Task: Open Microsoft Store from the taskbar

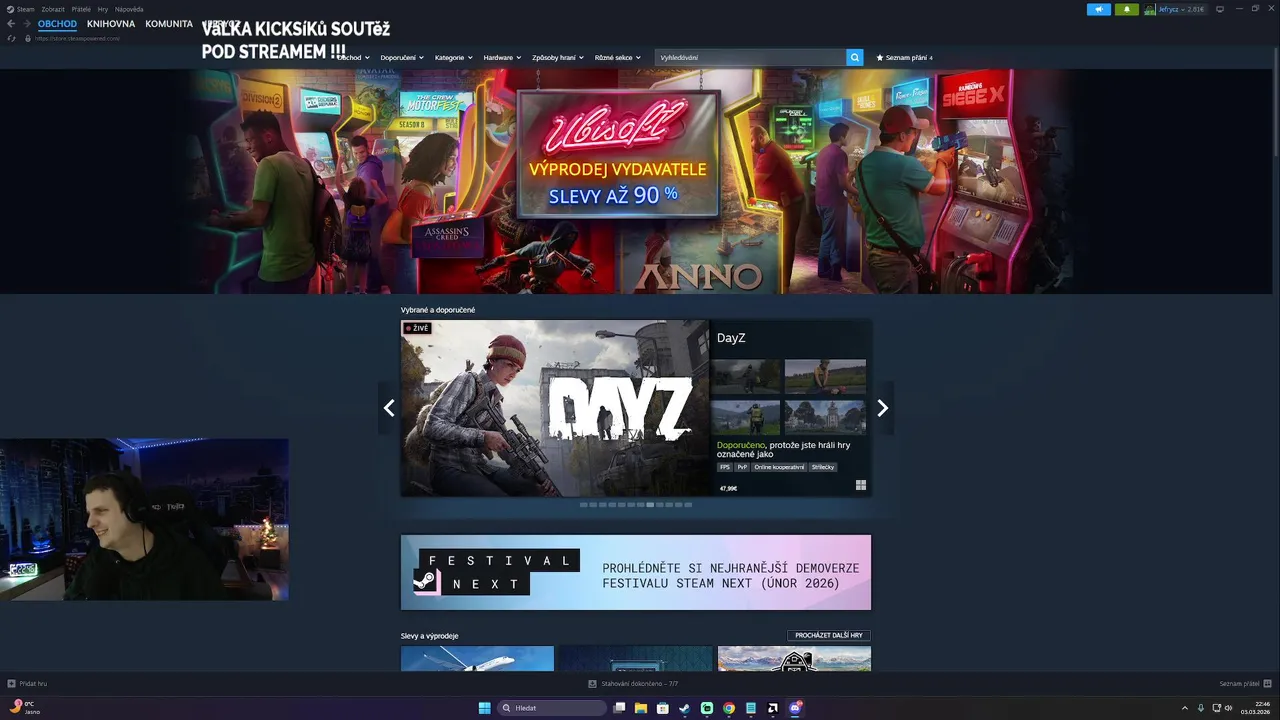Action: tap(663, 708)
